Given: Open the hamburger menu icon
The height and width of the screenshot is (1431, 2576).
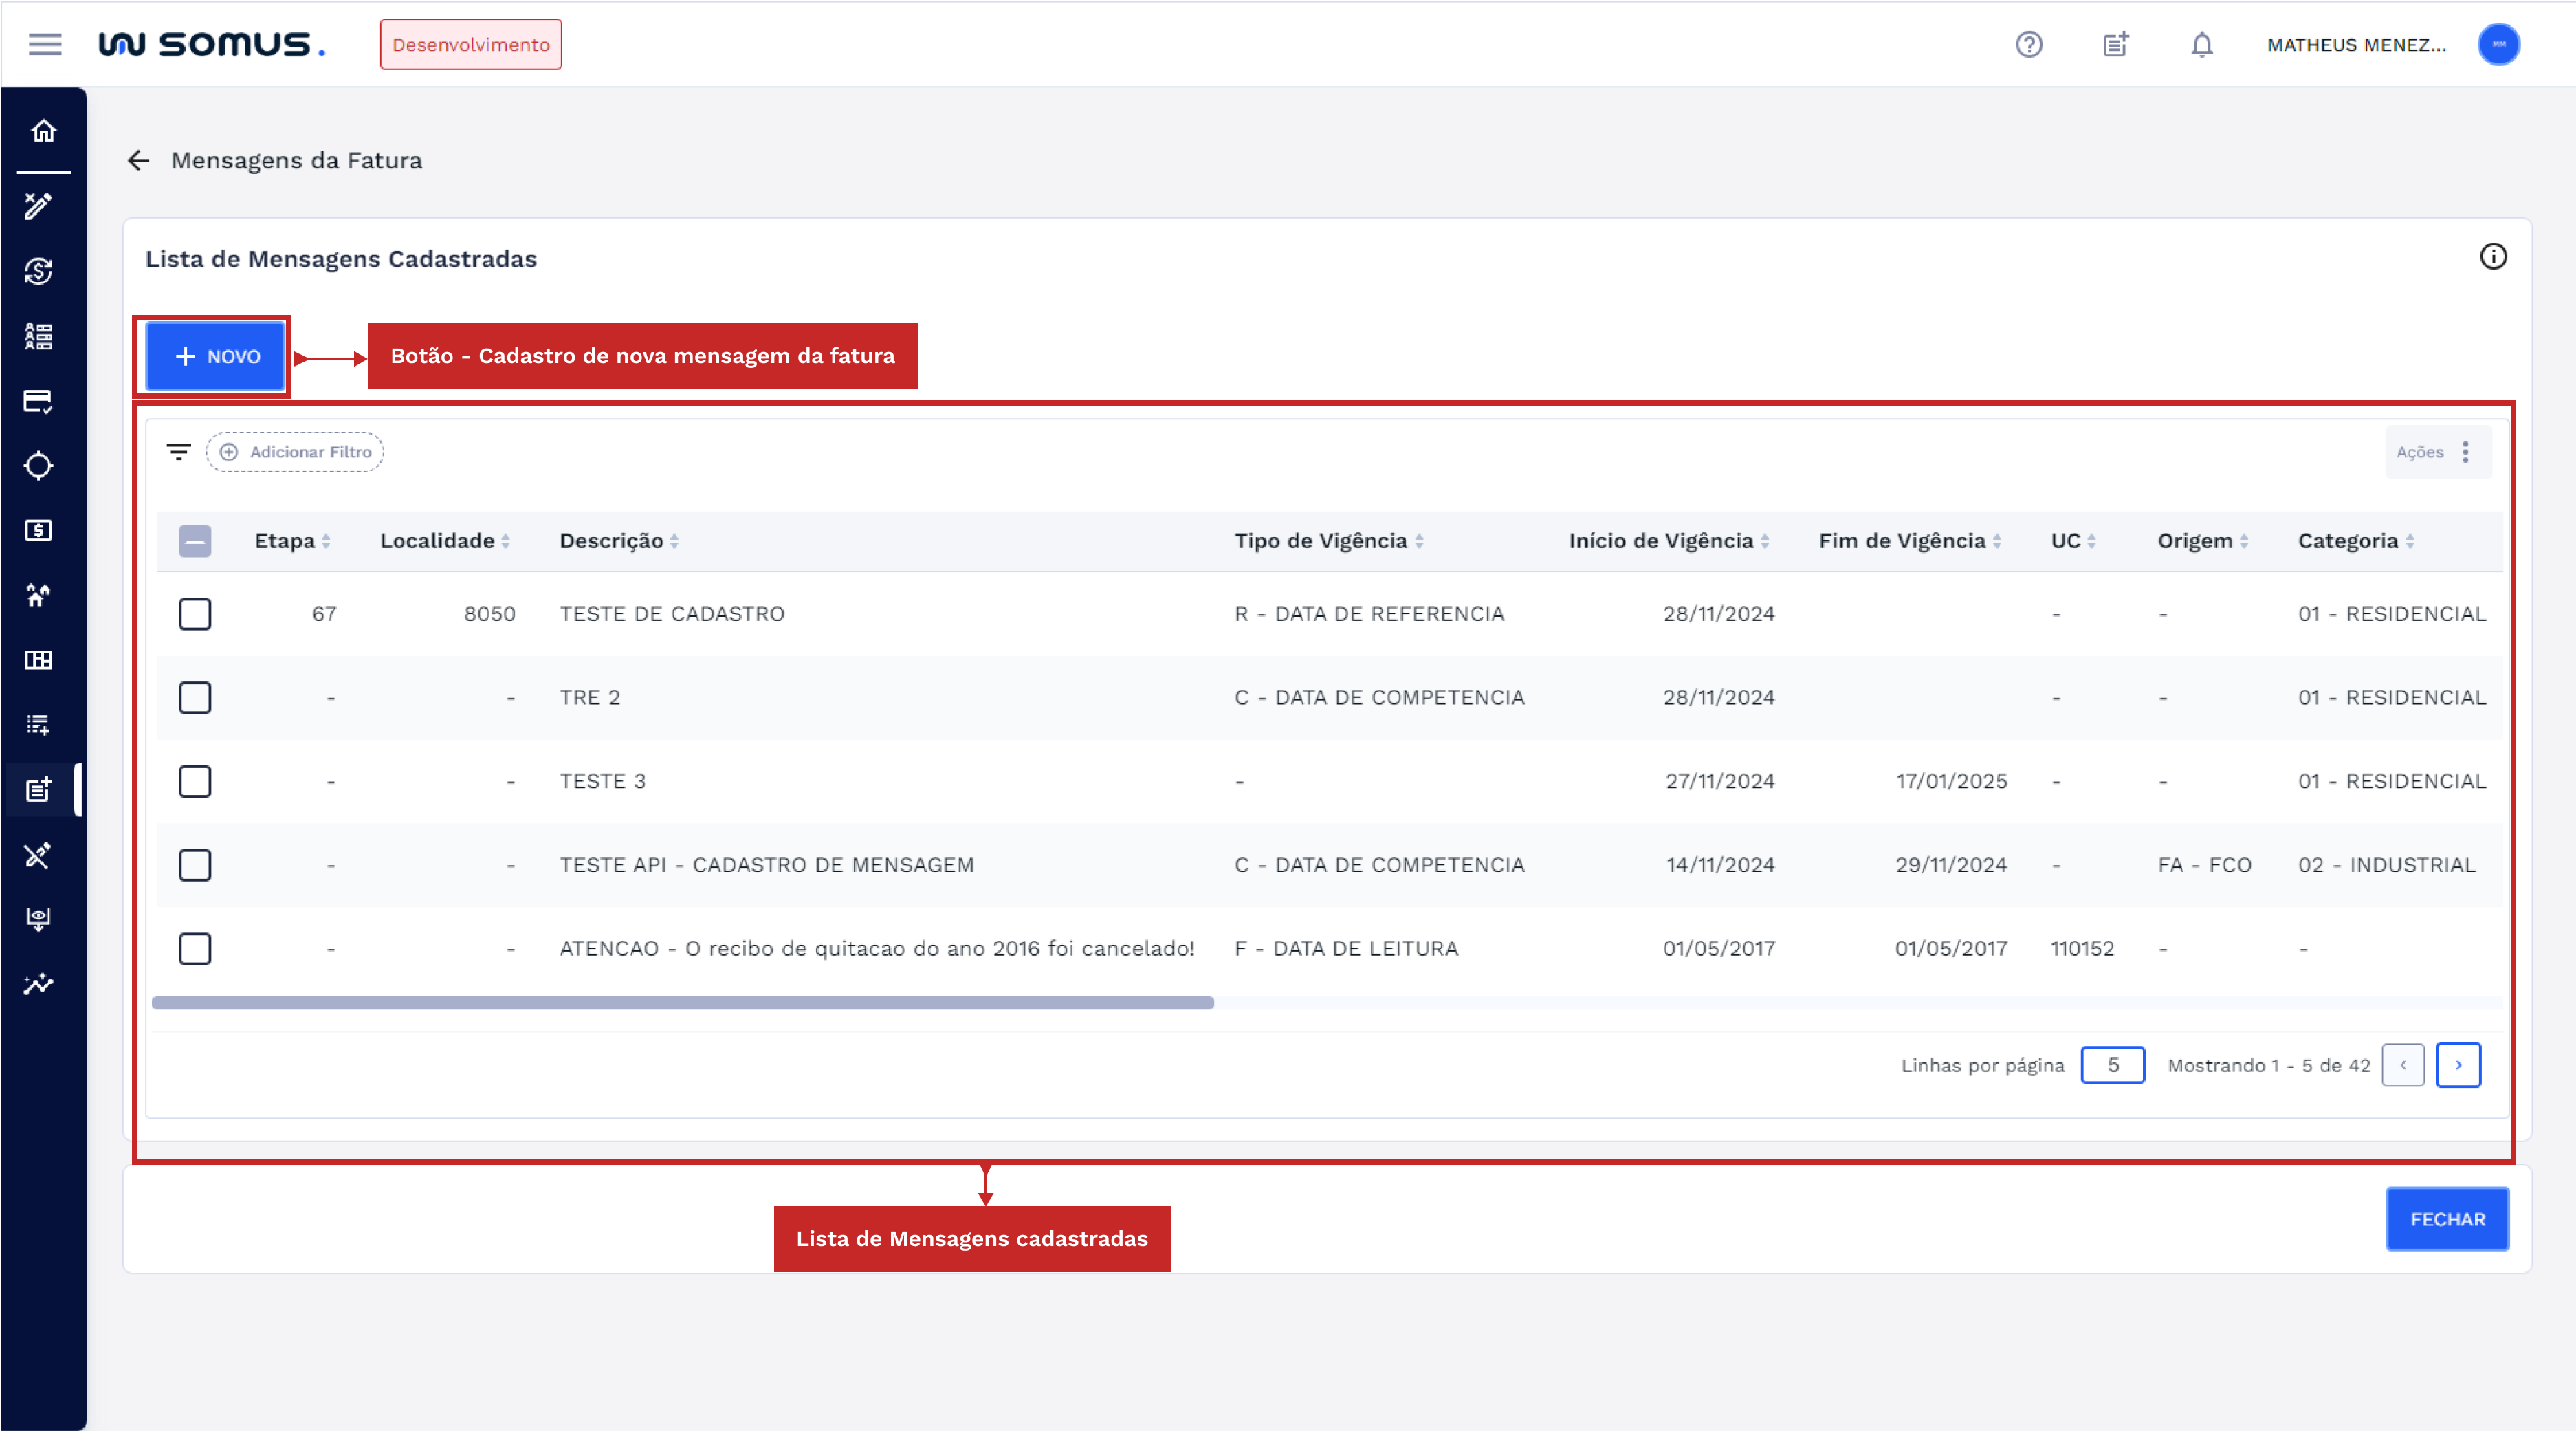Looking at the screenshot, I should click(45, 44).
